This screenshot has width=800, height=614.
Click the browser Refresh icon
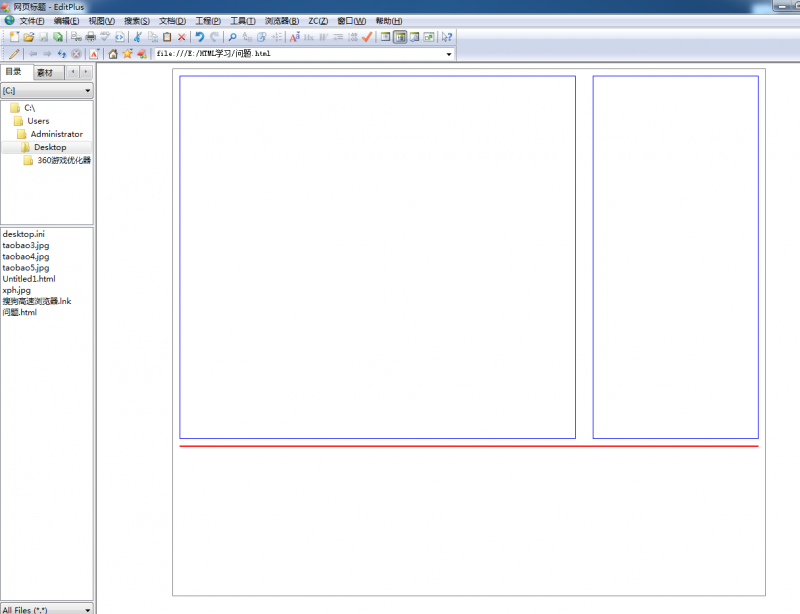click(x=62, y=54)
